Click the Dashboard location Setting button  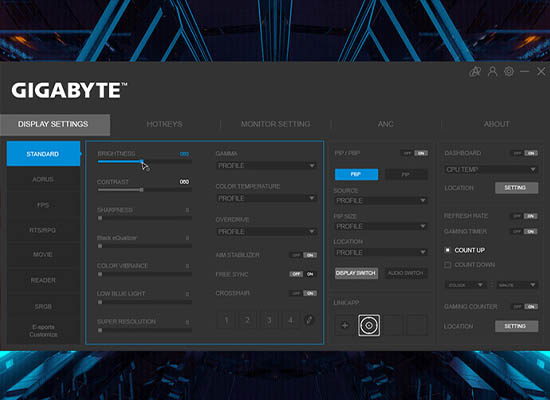click(516, 188)
